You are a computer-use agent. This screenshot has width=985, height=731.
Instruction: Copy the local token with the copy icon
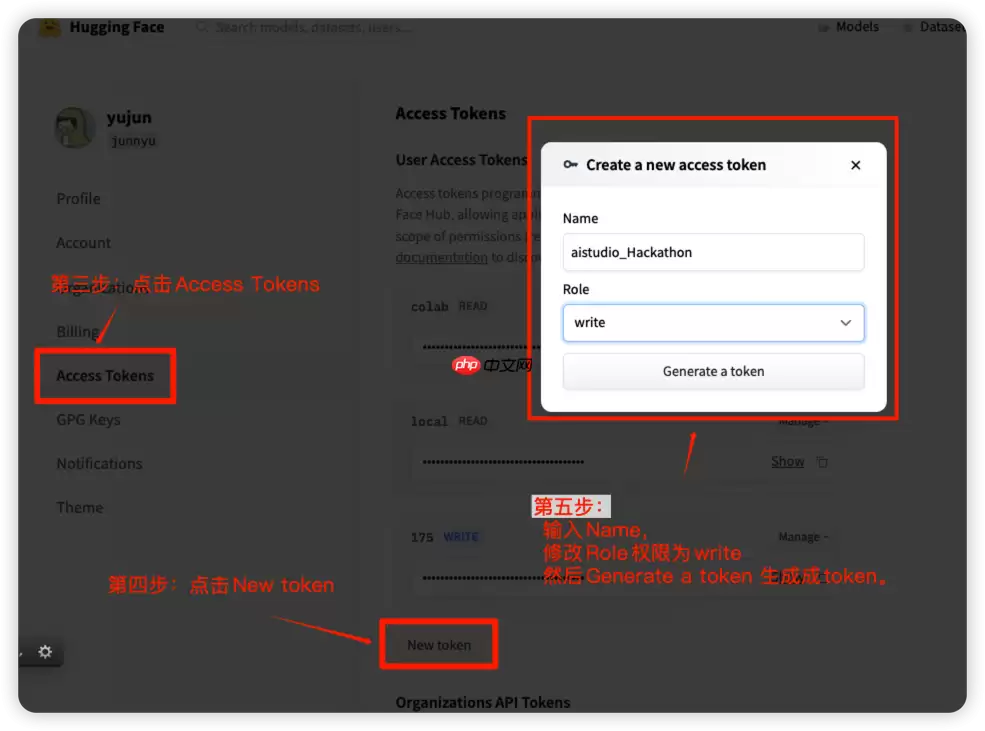822,462
